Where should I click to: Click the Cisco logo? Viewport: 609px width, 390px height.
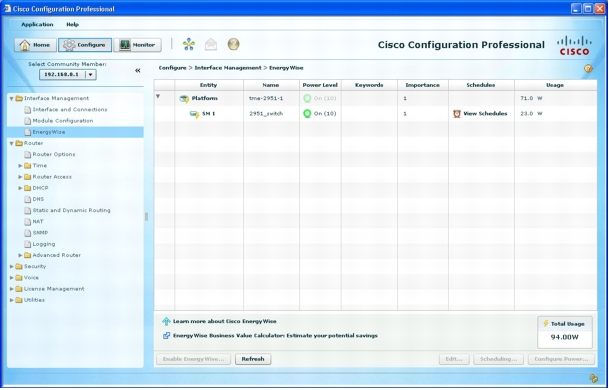(574, 45)
